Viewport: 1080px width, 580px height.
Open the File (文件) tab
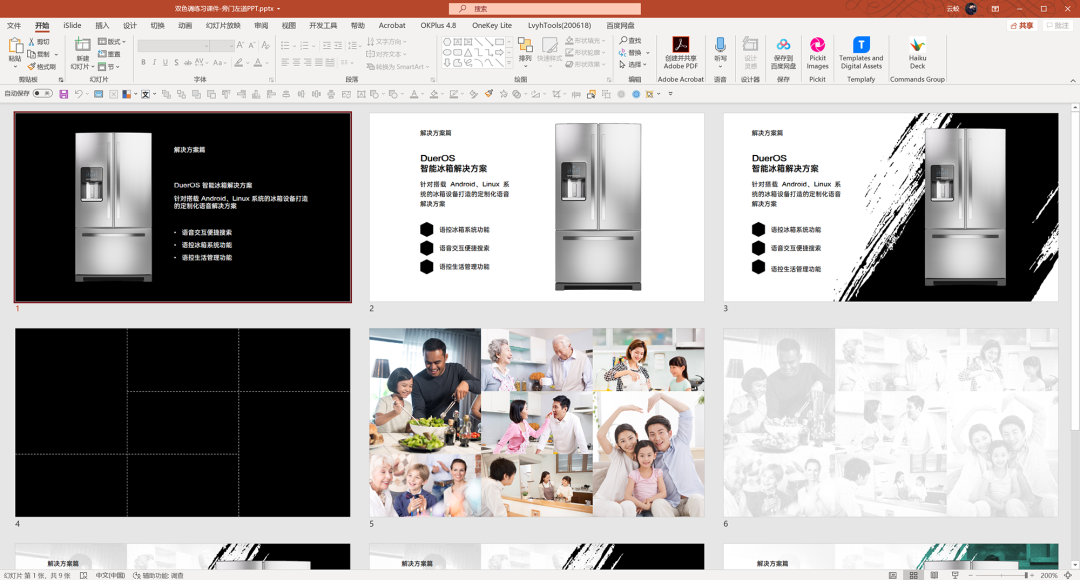click(x=14, y=25)
